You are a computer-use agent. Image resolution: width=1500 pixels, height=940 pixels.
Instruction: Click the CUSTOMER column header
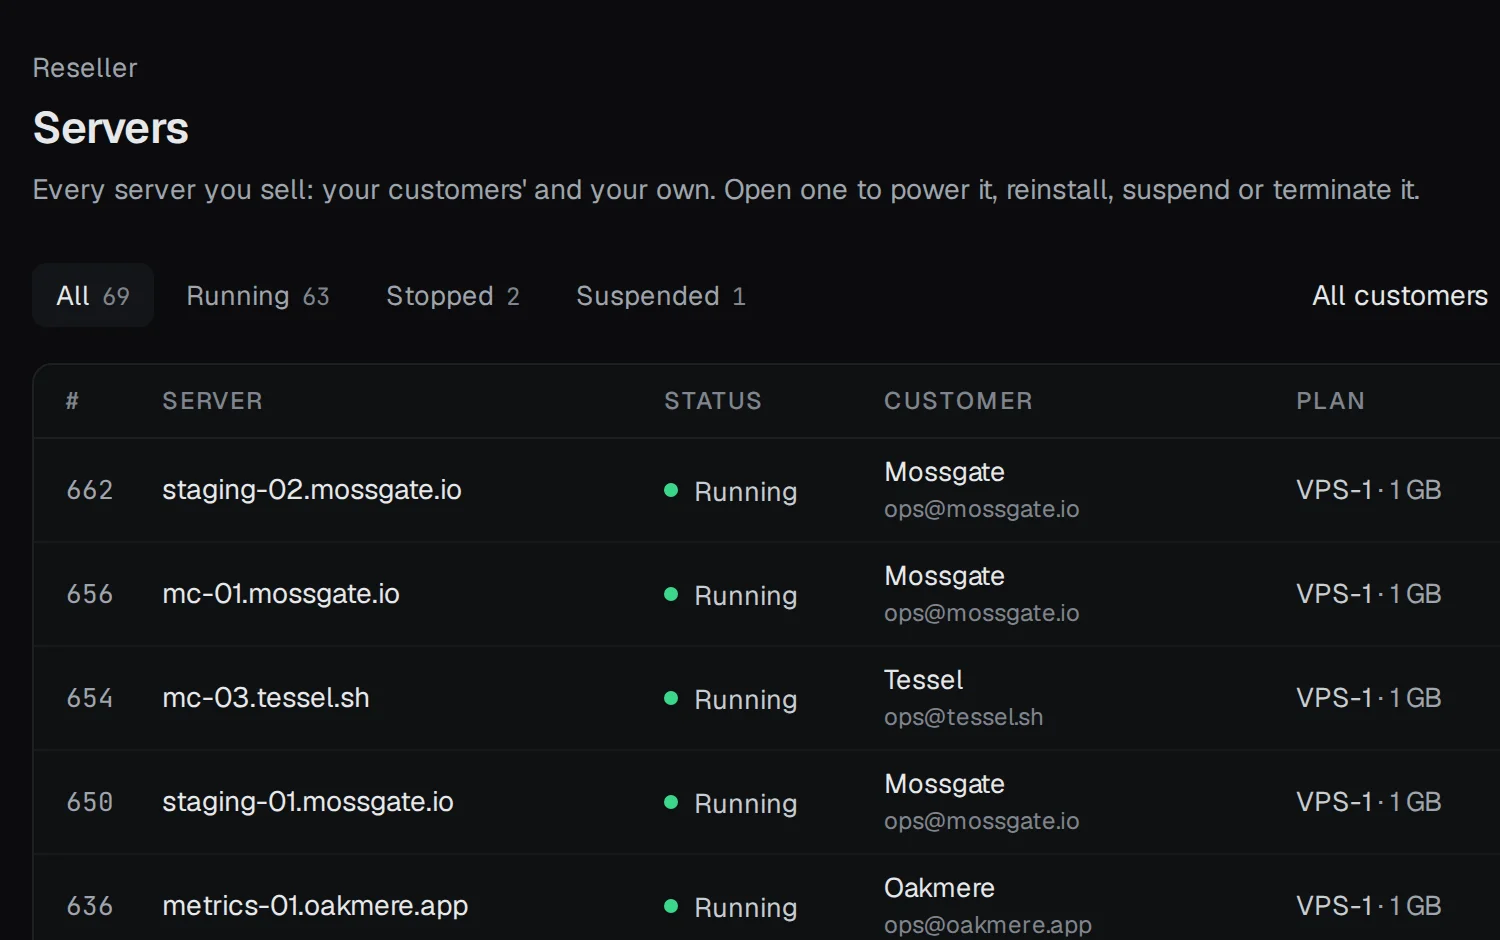(958, 401)
